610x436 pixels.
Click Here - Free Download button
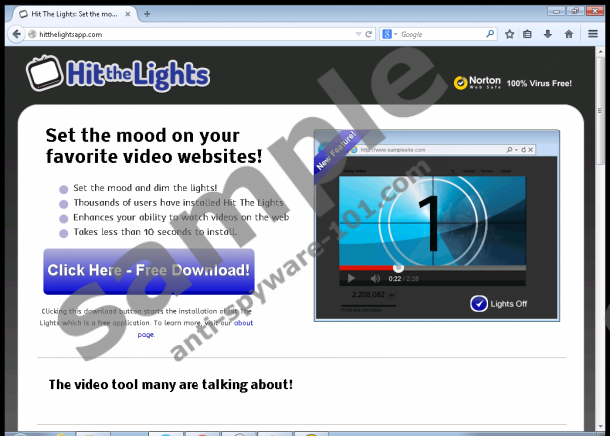click(x=148, y=270)
